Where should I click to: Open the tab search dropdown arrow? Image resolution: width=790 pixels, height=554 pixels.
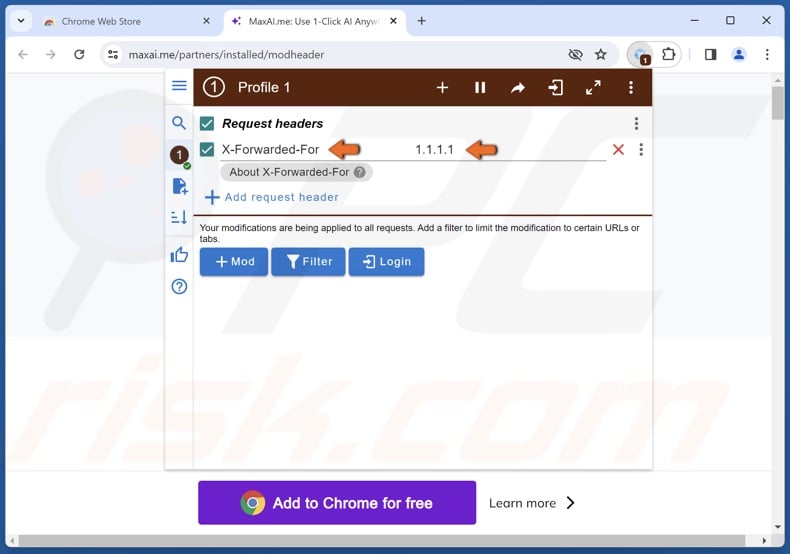[x=21, y=21]
